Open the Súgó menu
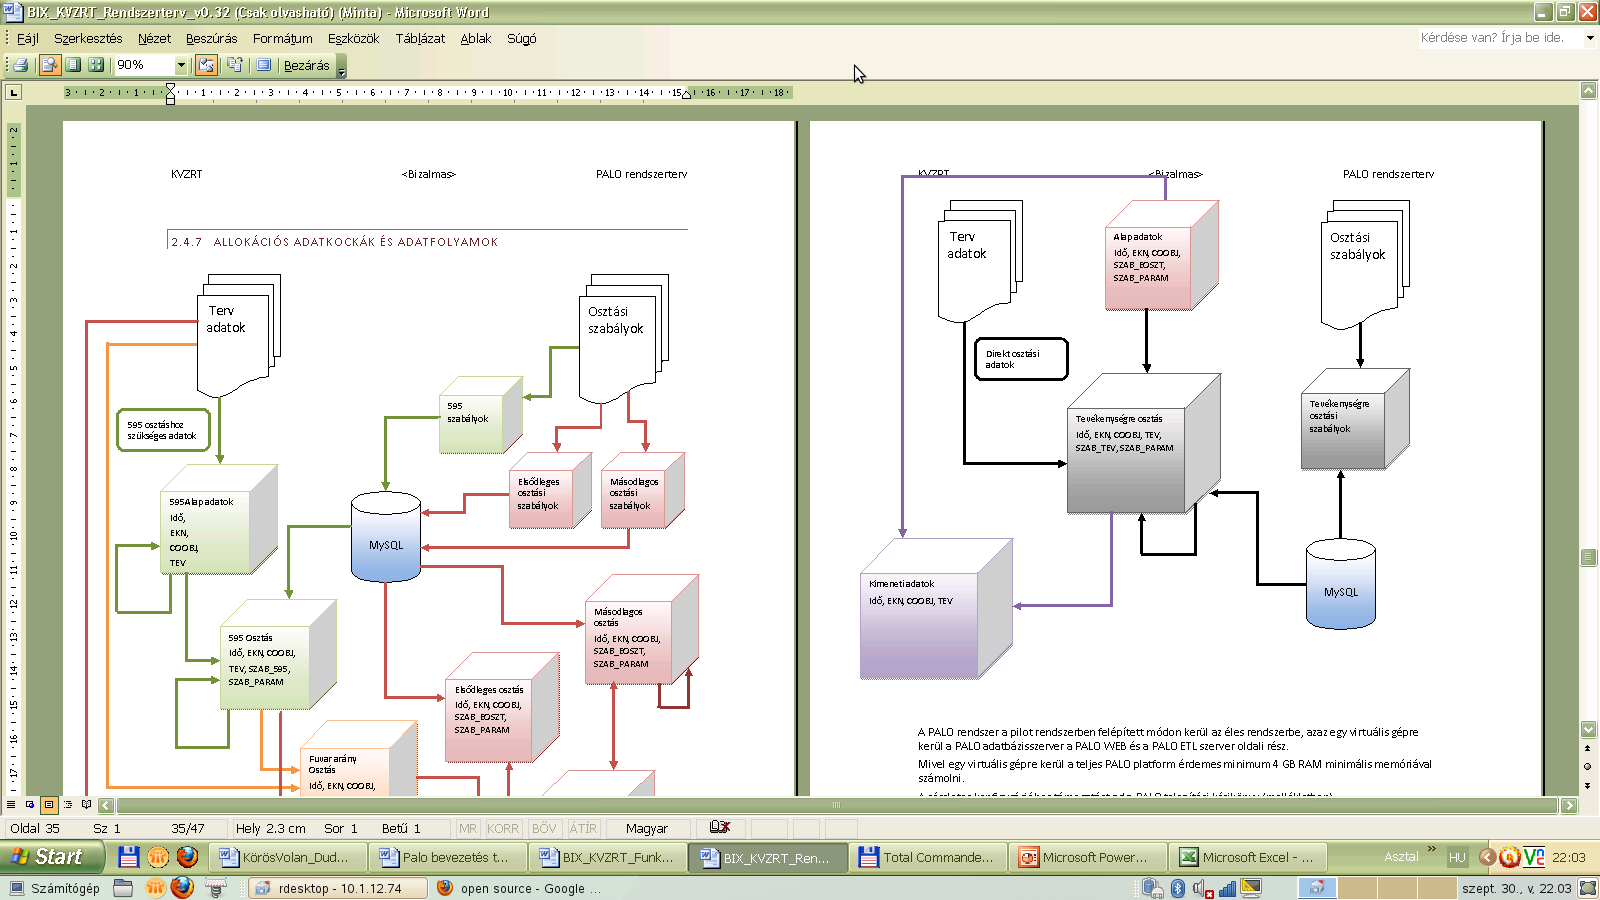 click(521, 38)
